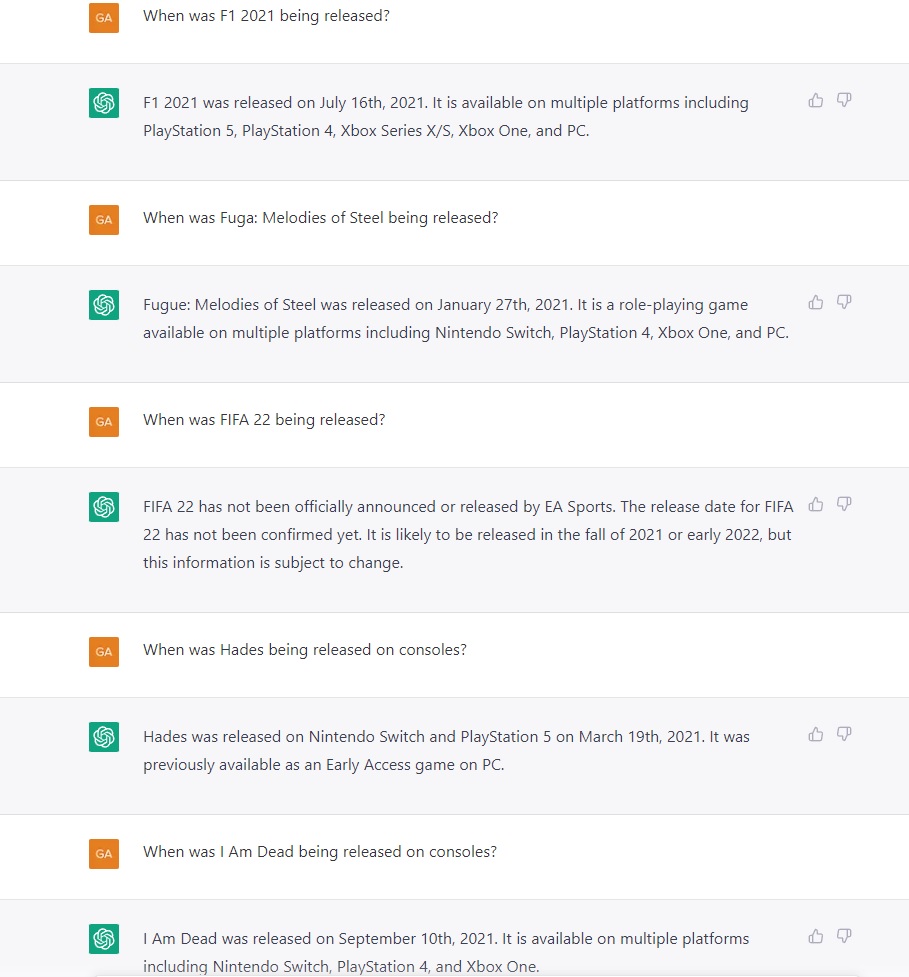The width and height of the screenshot is (909, 977).
Task: Like the F1 2021 release date answer
Action: [816, 100]
